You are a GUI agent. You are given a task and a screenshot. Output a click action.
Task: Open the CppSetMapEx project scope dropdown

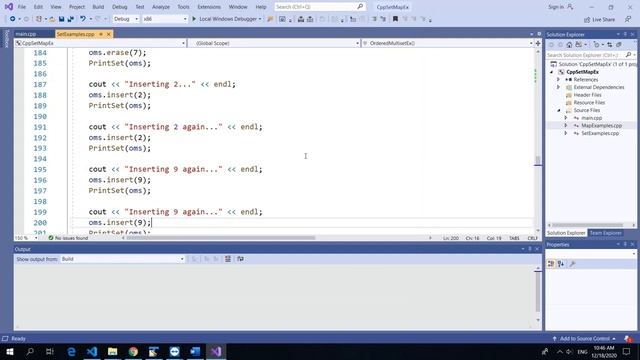coord(100,43)
